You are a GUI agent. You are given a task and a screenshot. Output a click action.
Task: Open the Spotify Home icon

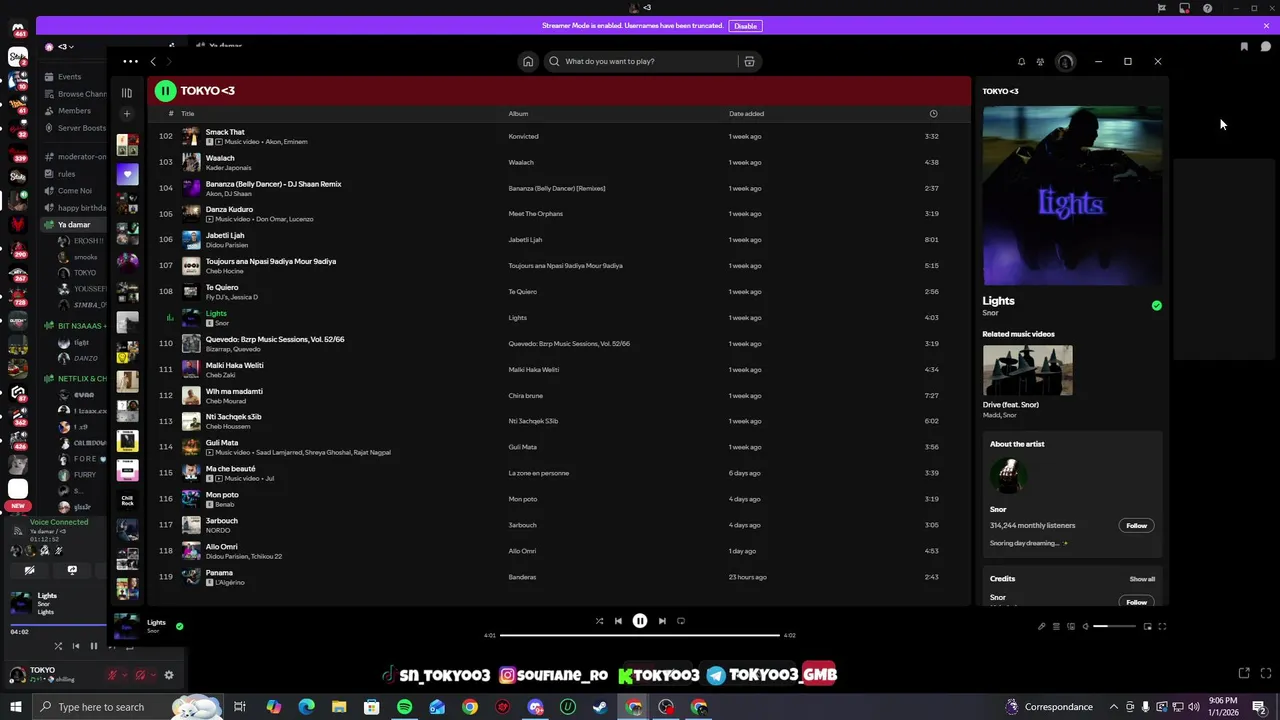coord(528,62)
